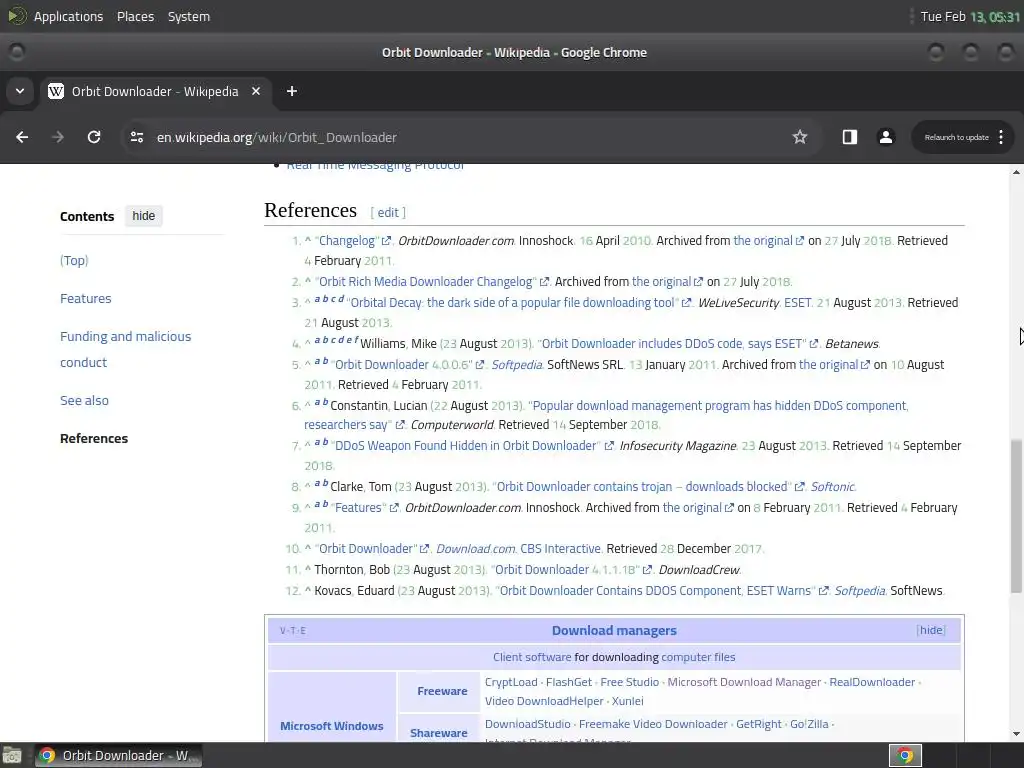The height and width of the screenshot is (768, 1024).
Task: Open a new browser tab
Action: [292, 91]
